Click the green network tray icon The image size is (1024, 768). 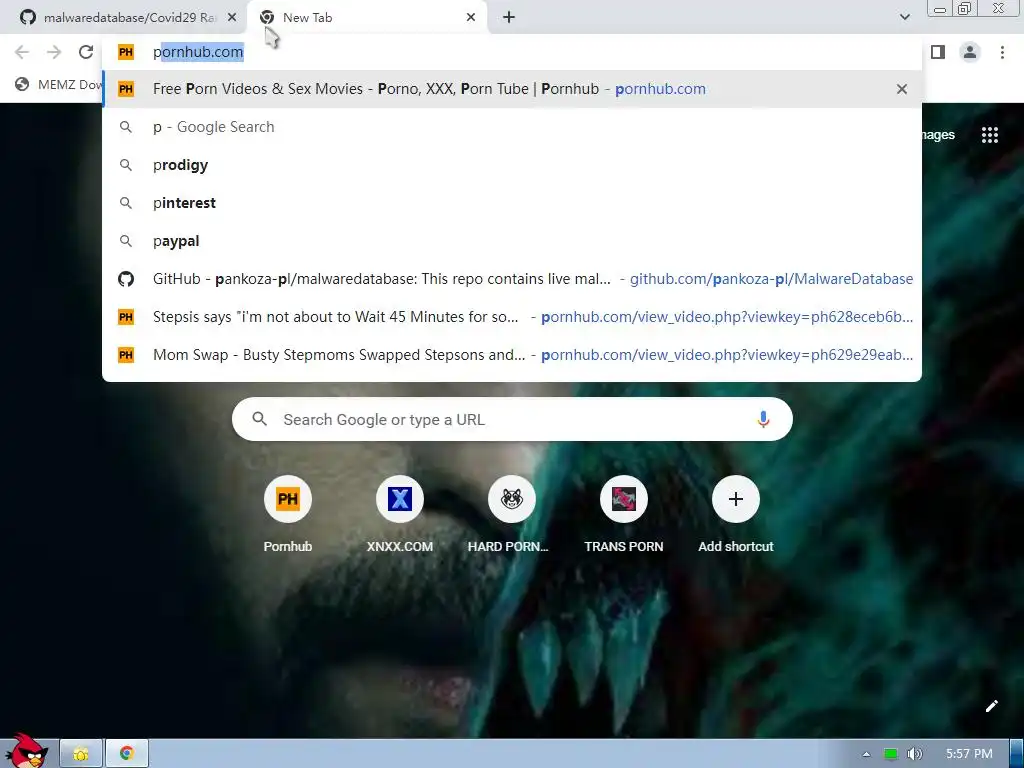890,754
